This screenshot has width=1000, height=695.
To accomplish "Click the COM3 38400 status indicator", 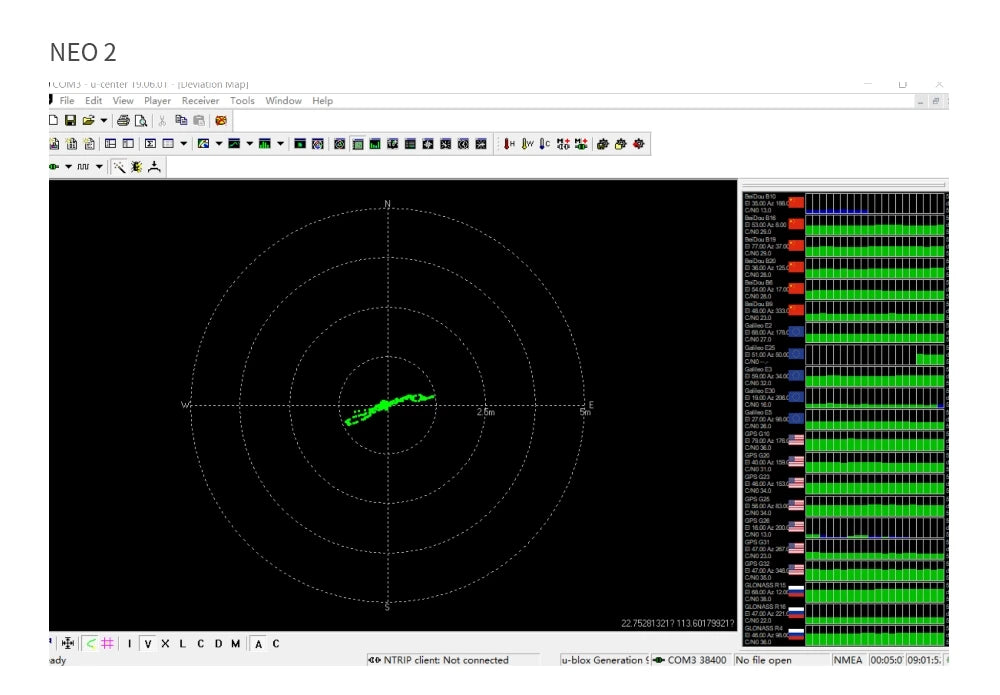I will [x=690, y=660].
